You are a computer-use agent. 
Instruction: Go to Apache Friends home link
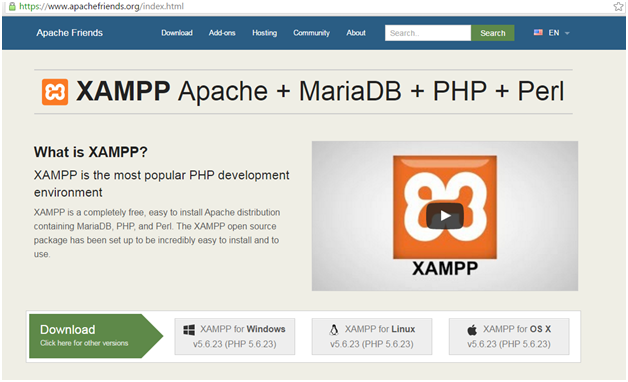tap(69, 33)
